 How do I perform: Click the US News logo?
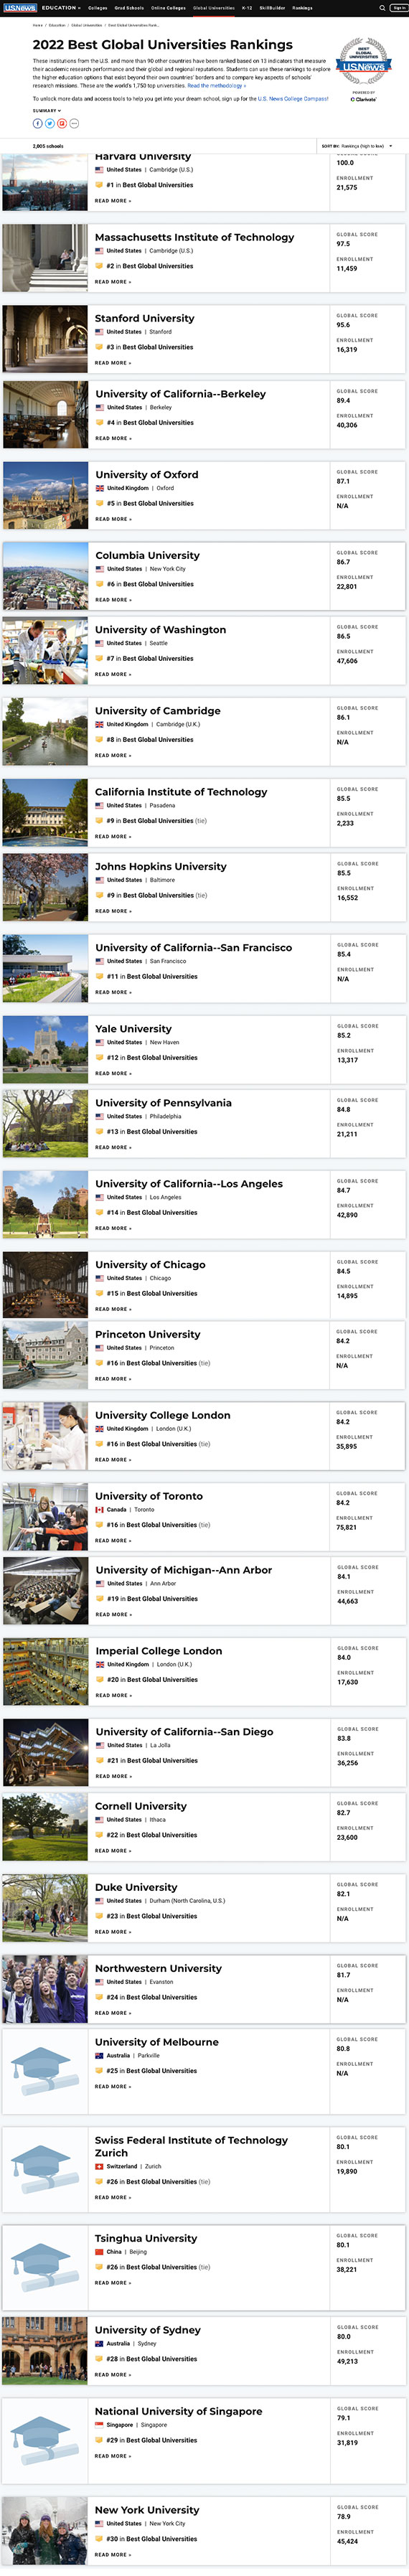click(x=20, y=7)
